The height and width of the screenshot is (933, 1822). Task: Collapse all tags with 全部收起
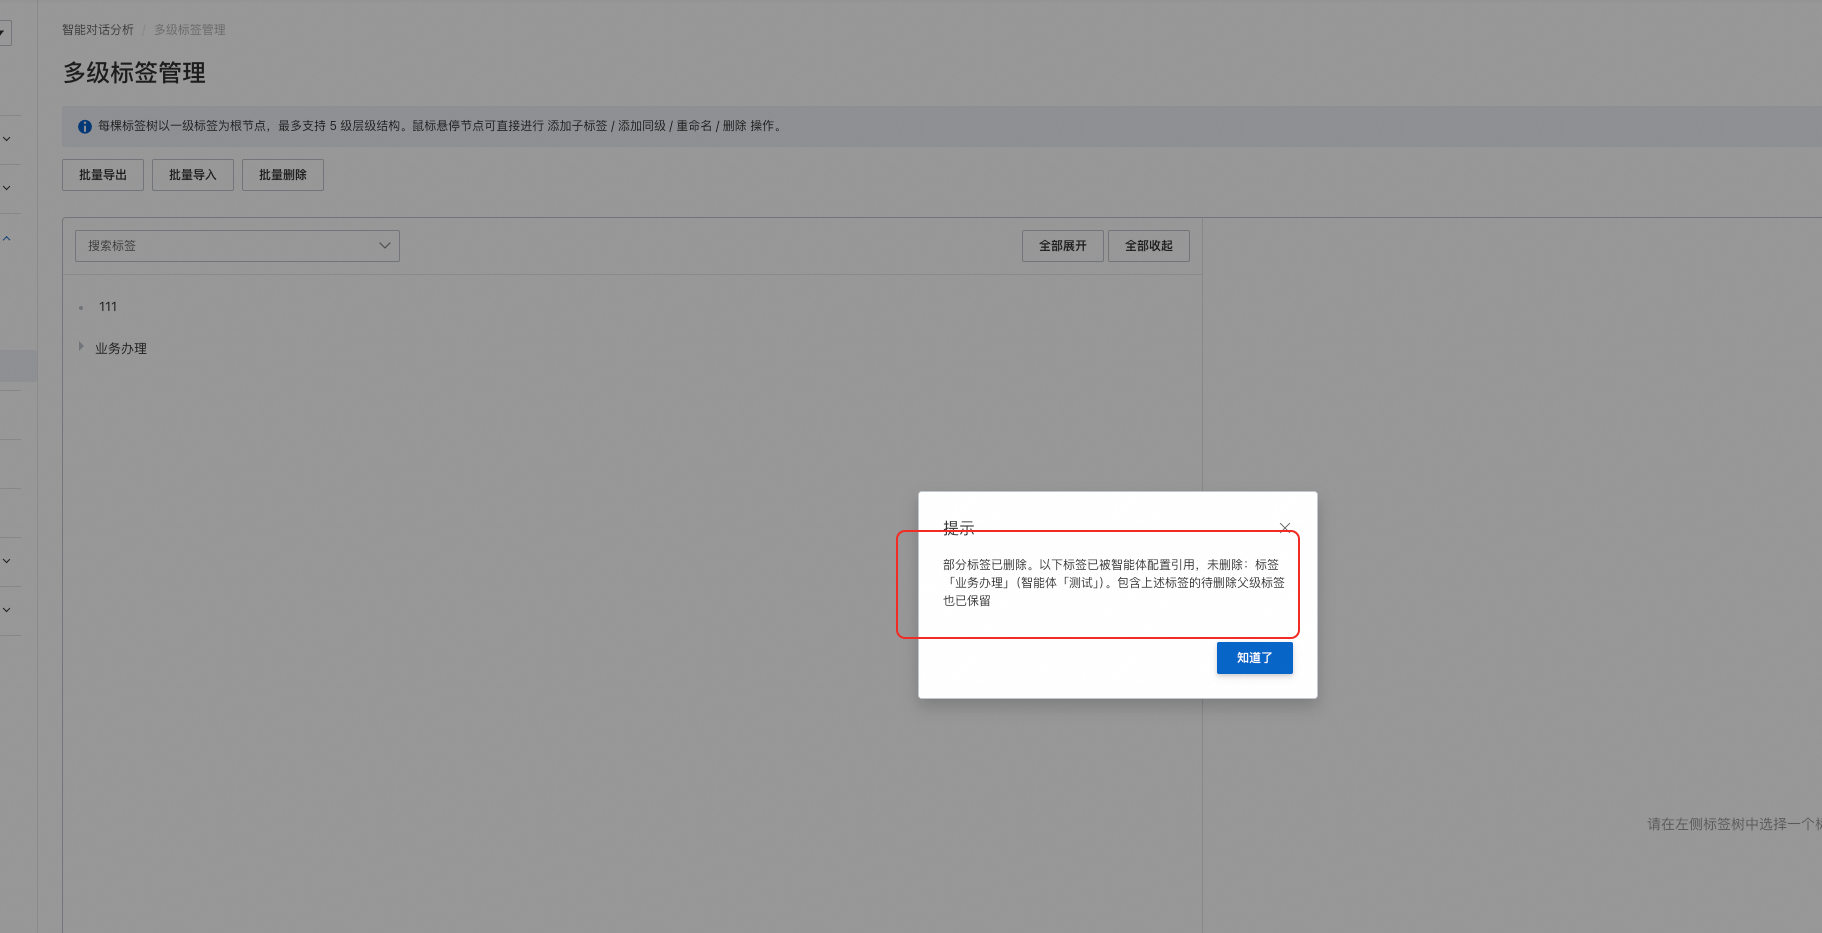point(1149,246)
